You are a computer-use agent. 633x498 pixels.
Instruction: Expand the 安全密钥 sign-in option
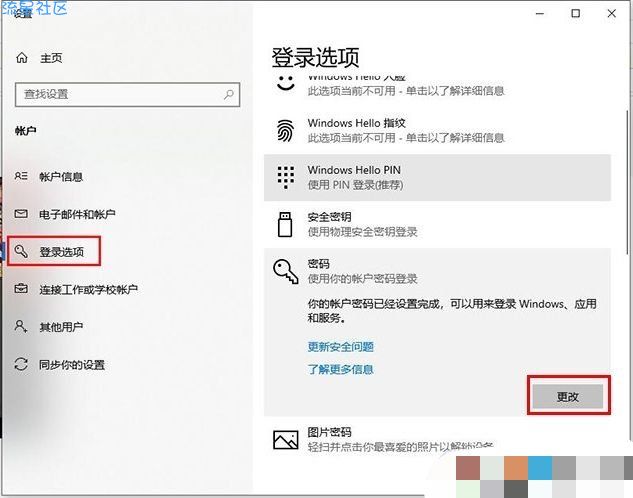tap(437, 224)
